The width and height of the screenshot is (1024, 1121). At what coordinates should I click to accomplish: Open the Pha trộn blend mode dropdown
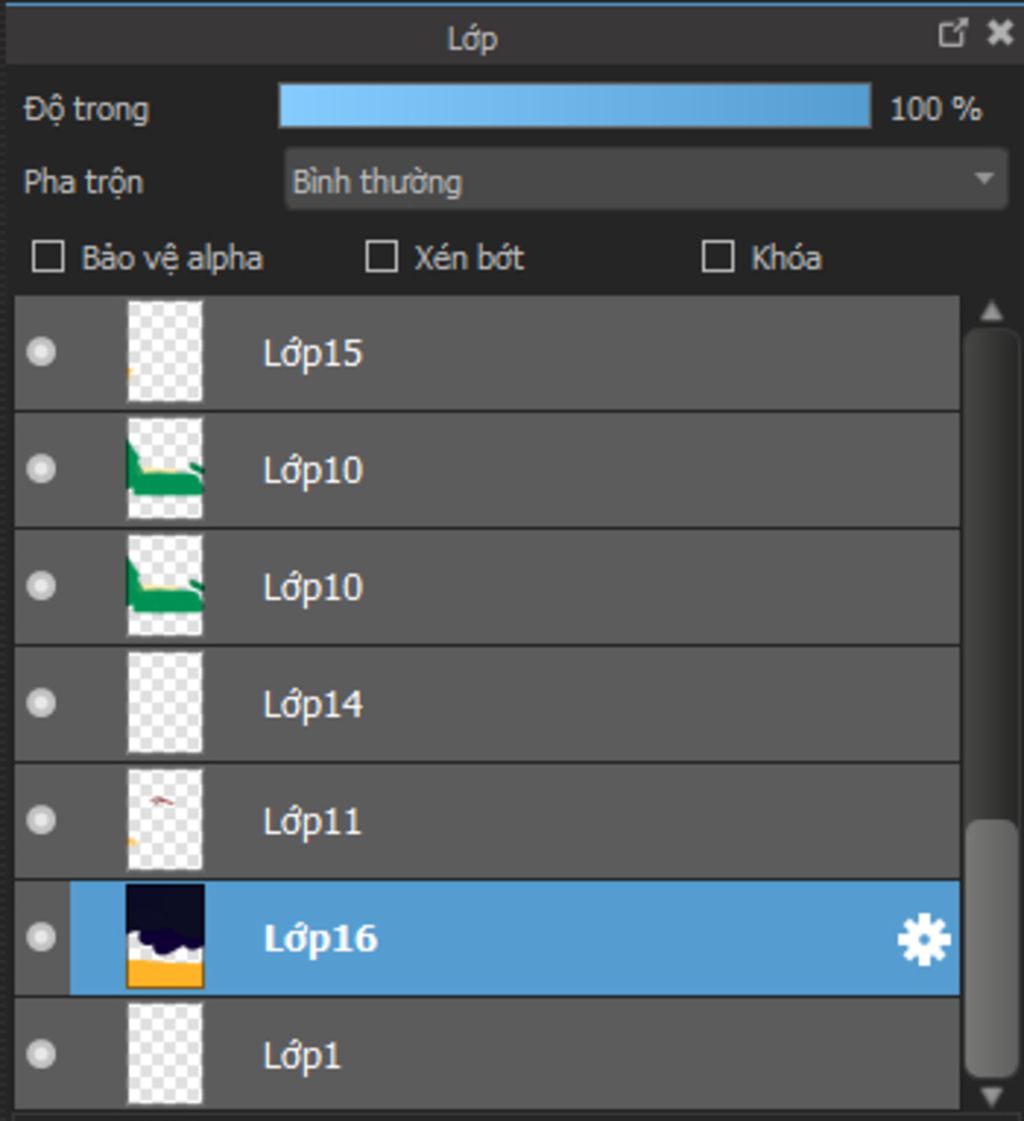[x=645, y=181]
